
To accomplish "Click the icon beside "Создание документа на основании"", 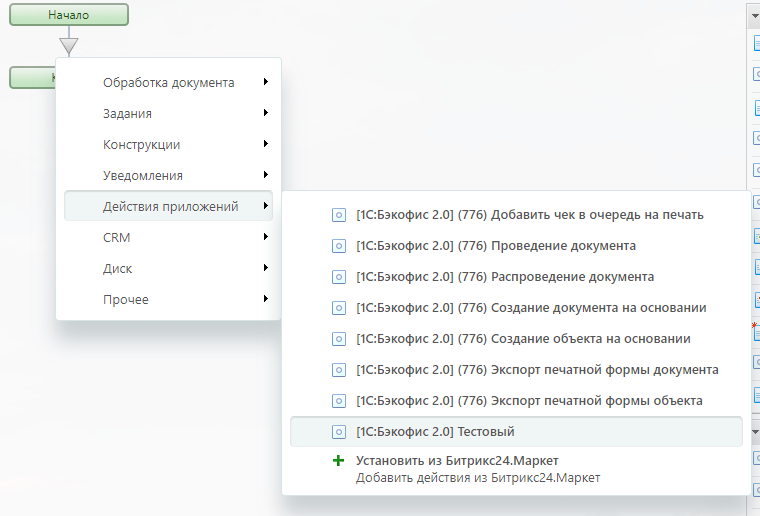I will pos(339,308).
